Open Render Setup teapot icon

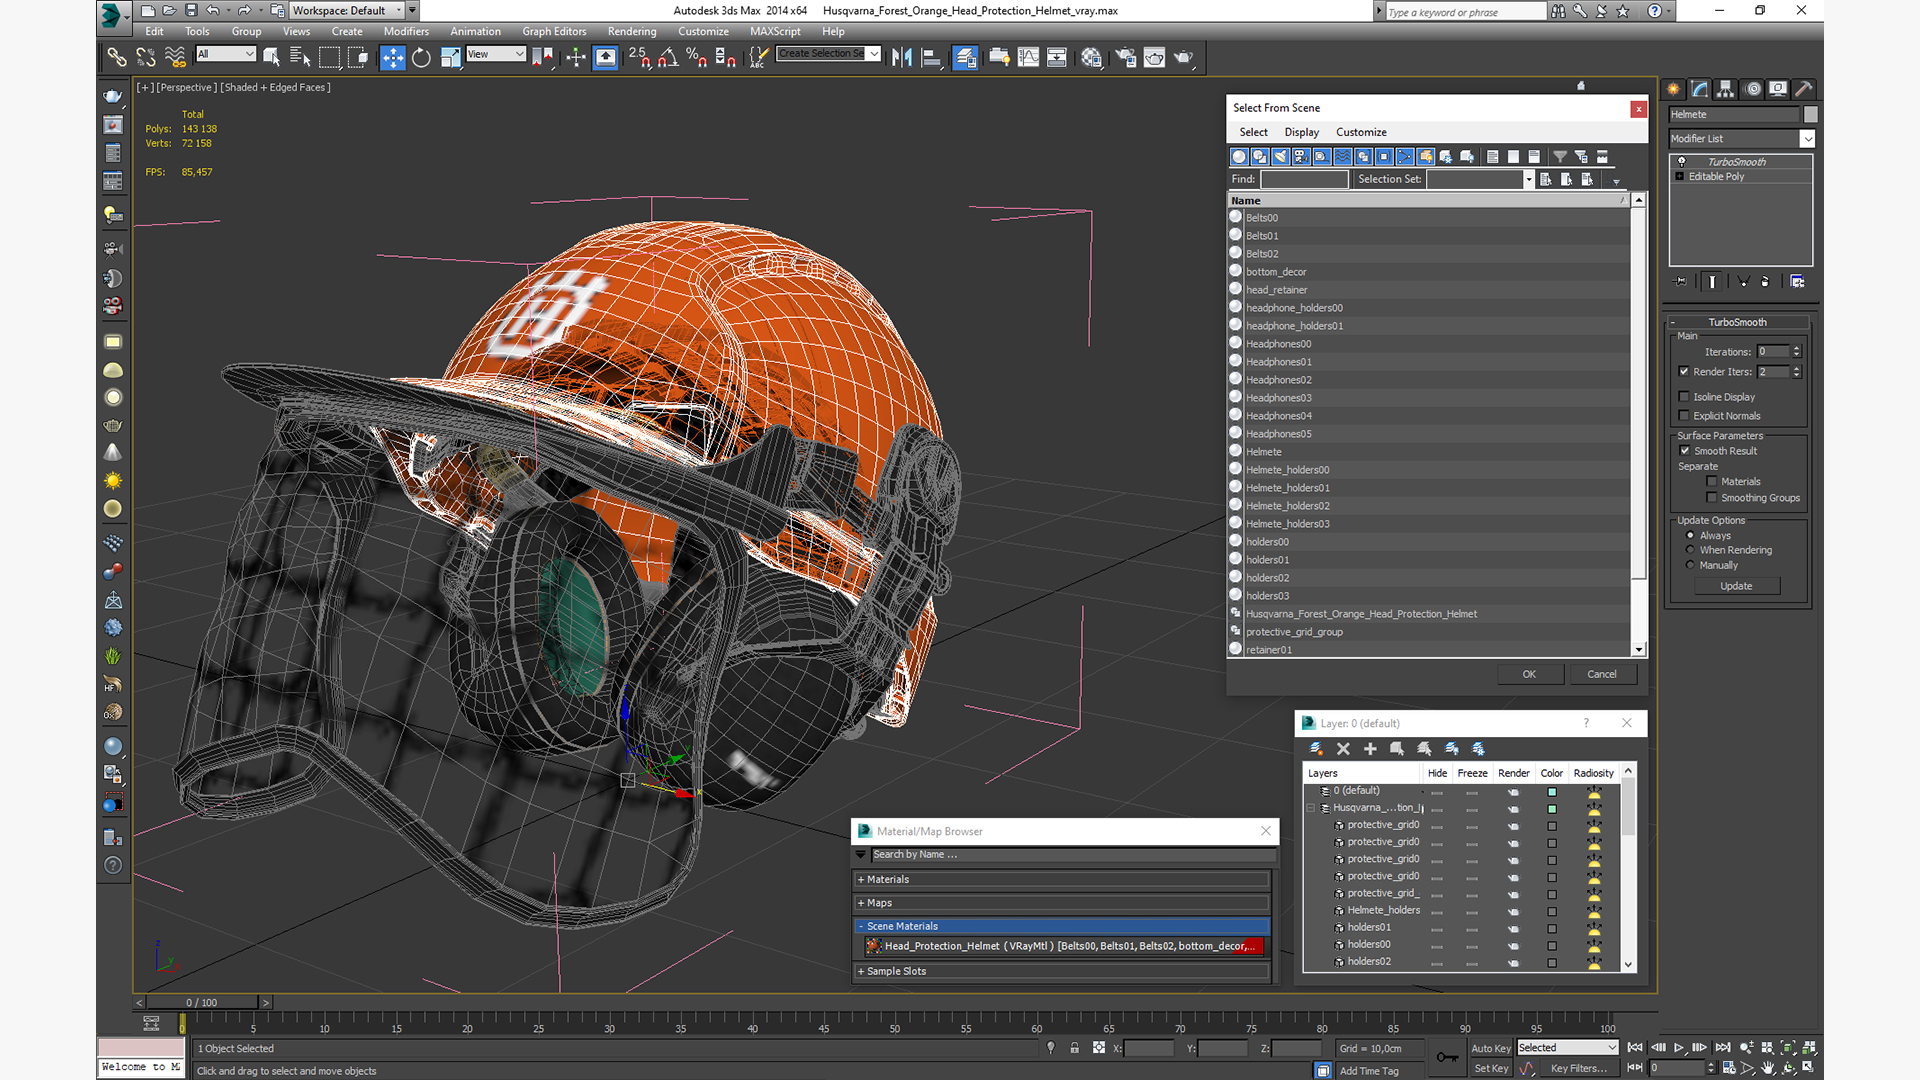point(1125,58)
